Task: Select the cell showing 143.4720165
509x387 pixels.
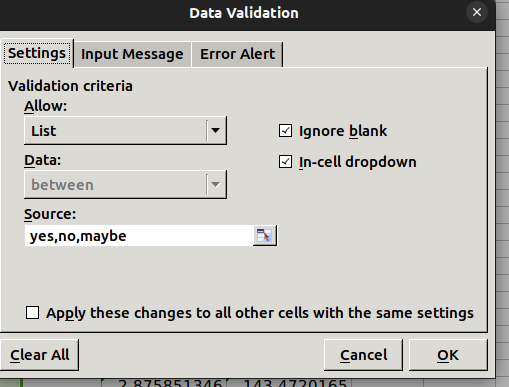Action: [x=289, y=383]
